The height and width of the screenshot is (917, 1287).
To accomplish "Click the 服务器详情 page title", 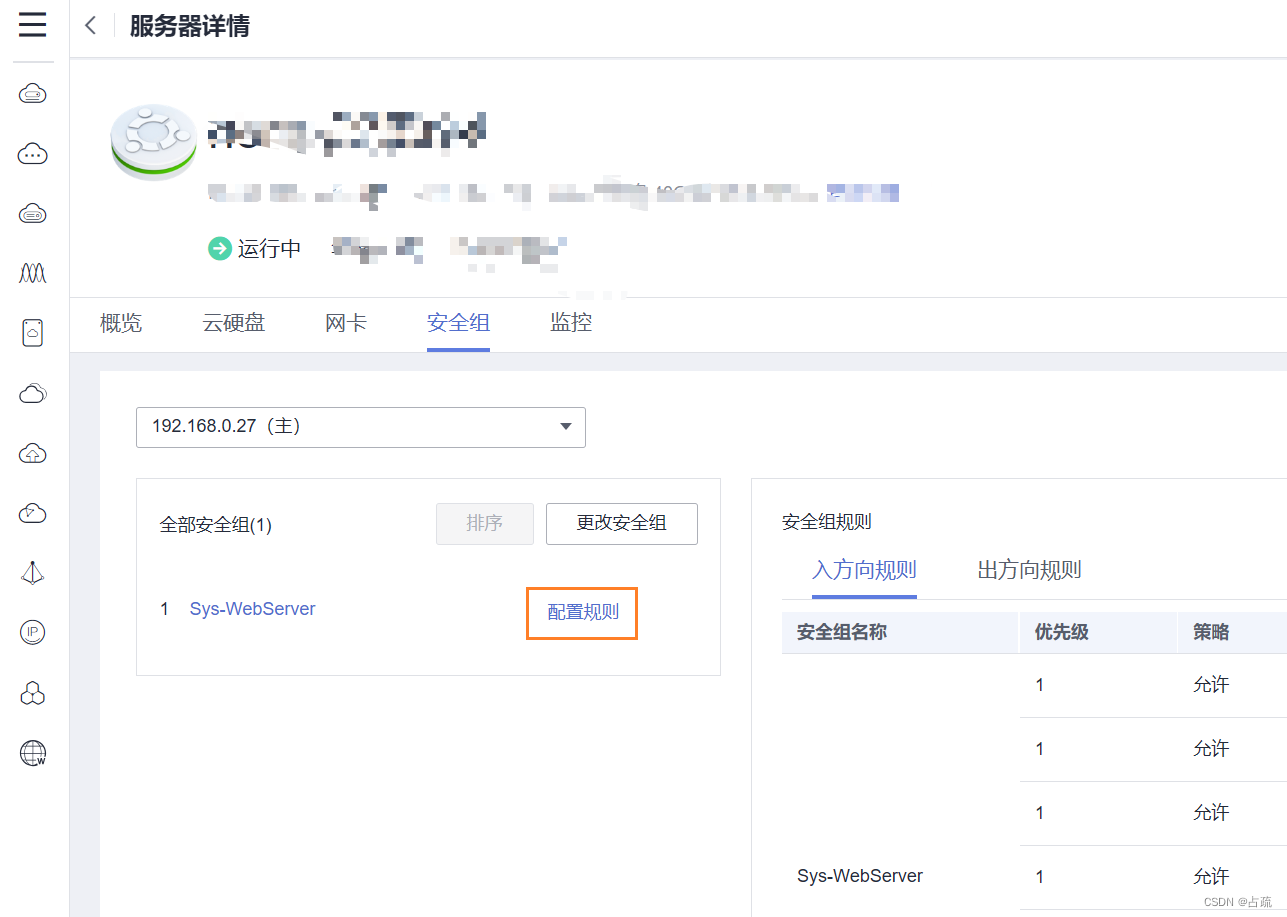I will [x=189, y=26].
